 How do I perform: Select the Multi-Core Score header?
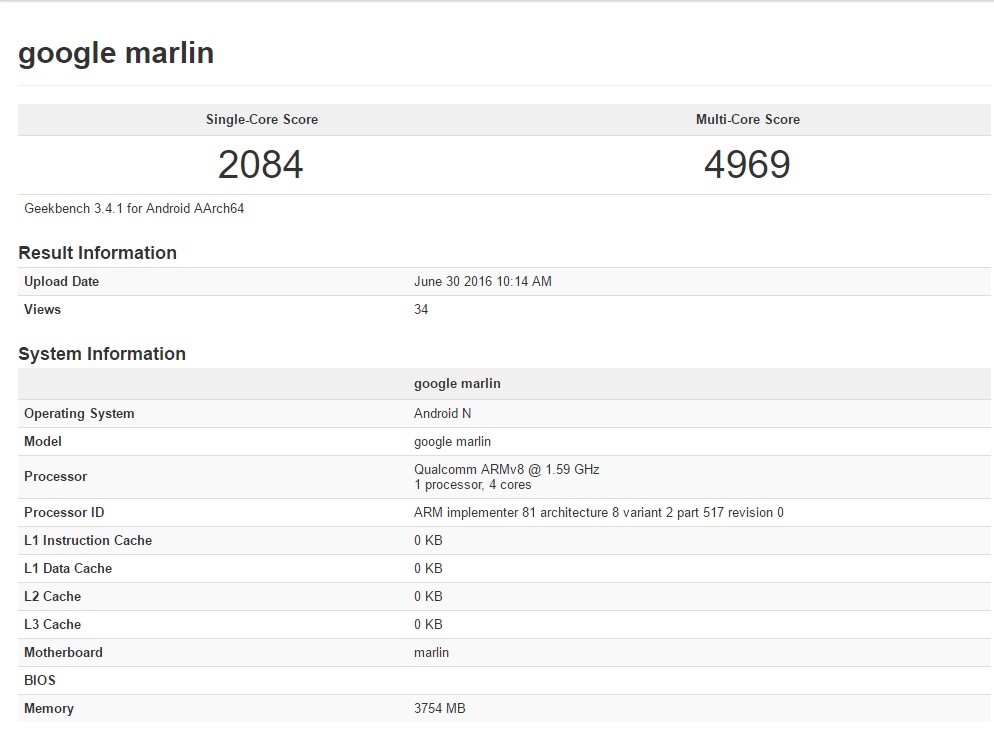pyautogui.click(x=747, y=119)
